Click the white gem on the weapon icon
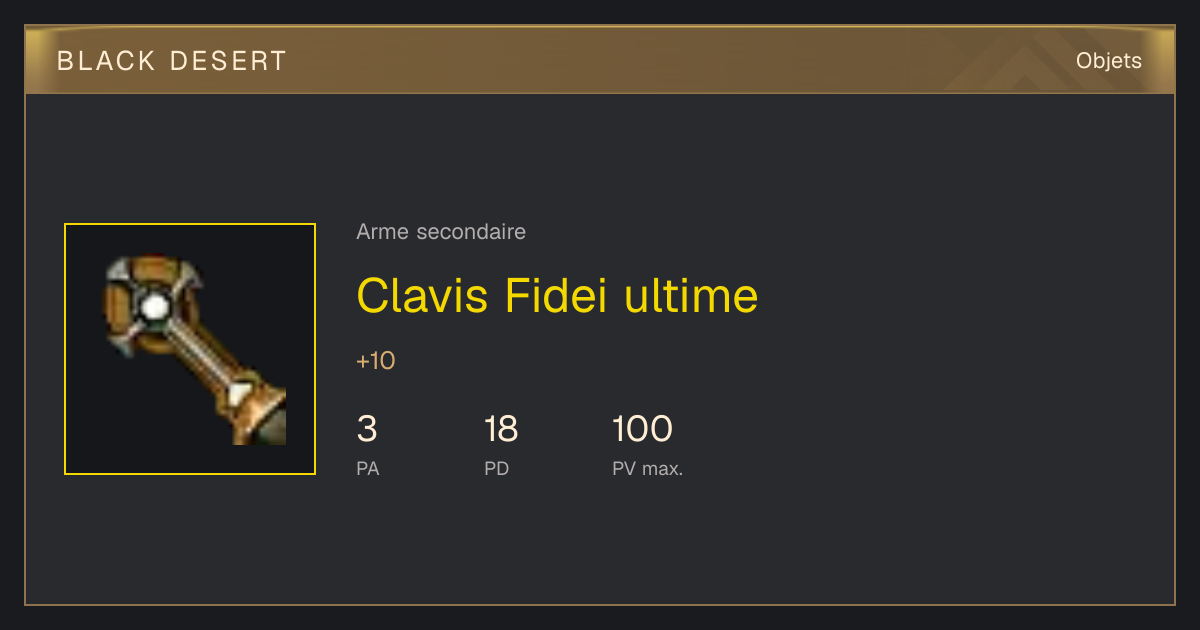 click(x=154, y=307)
